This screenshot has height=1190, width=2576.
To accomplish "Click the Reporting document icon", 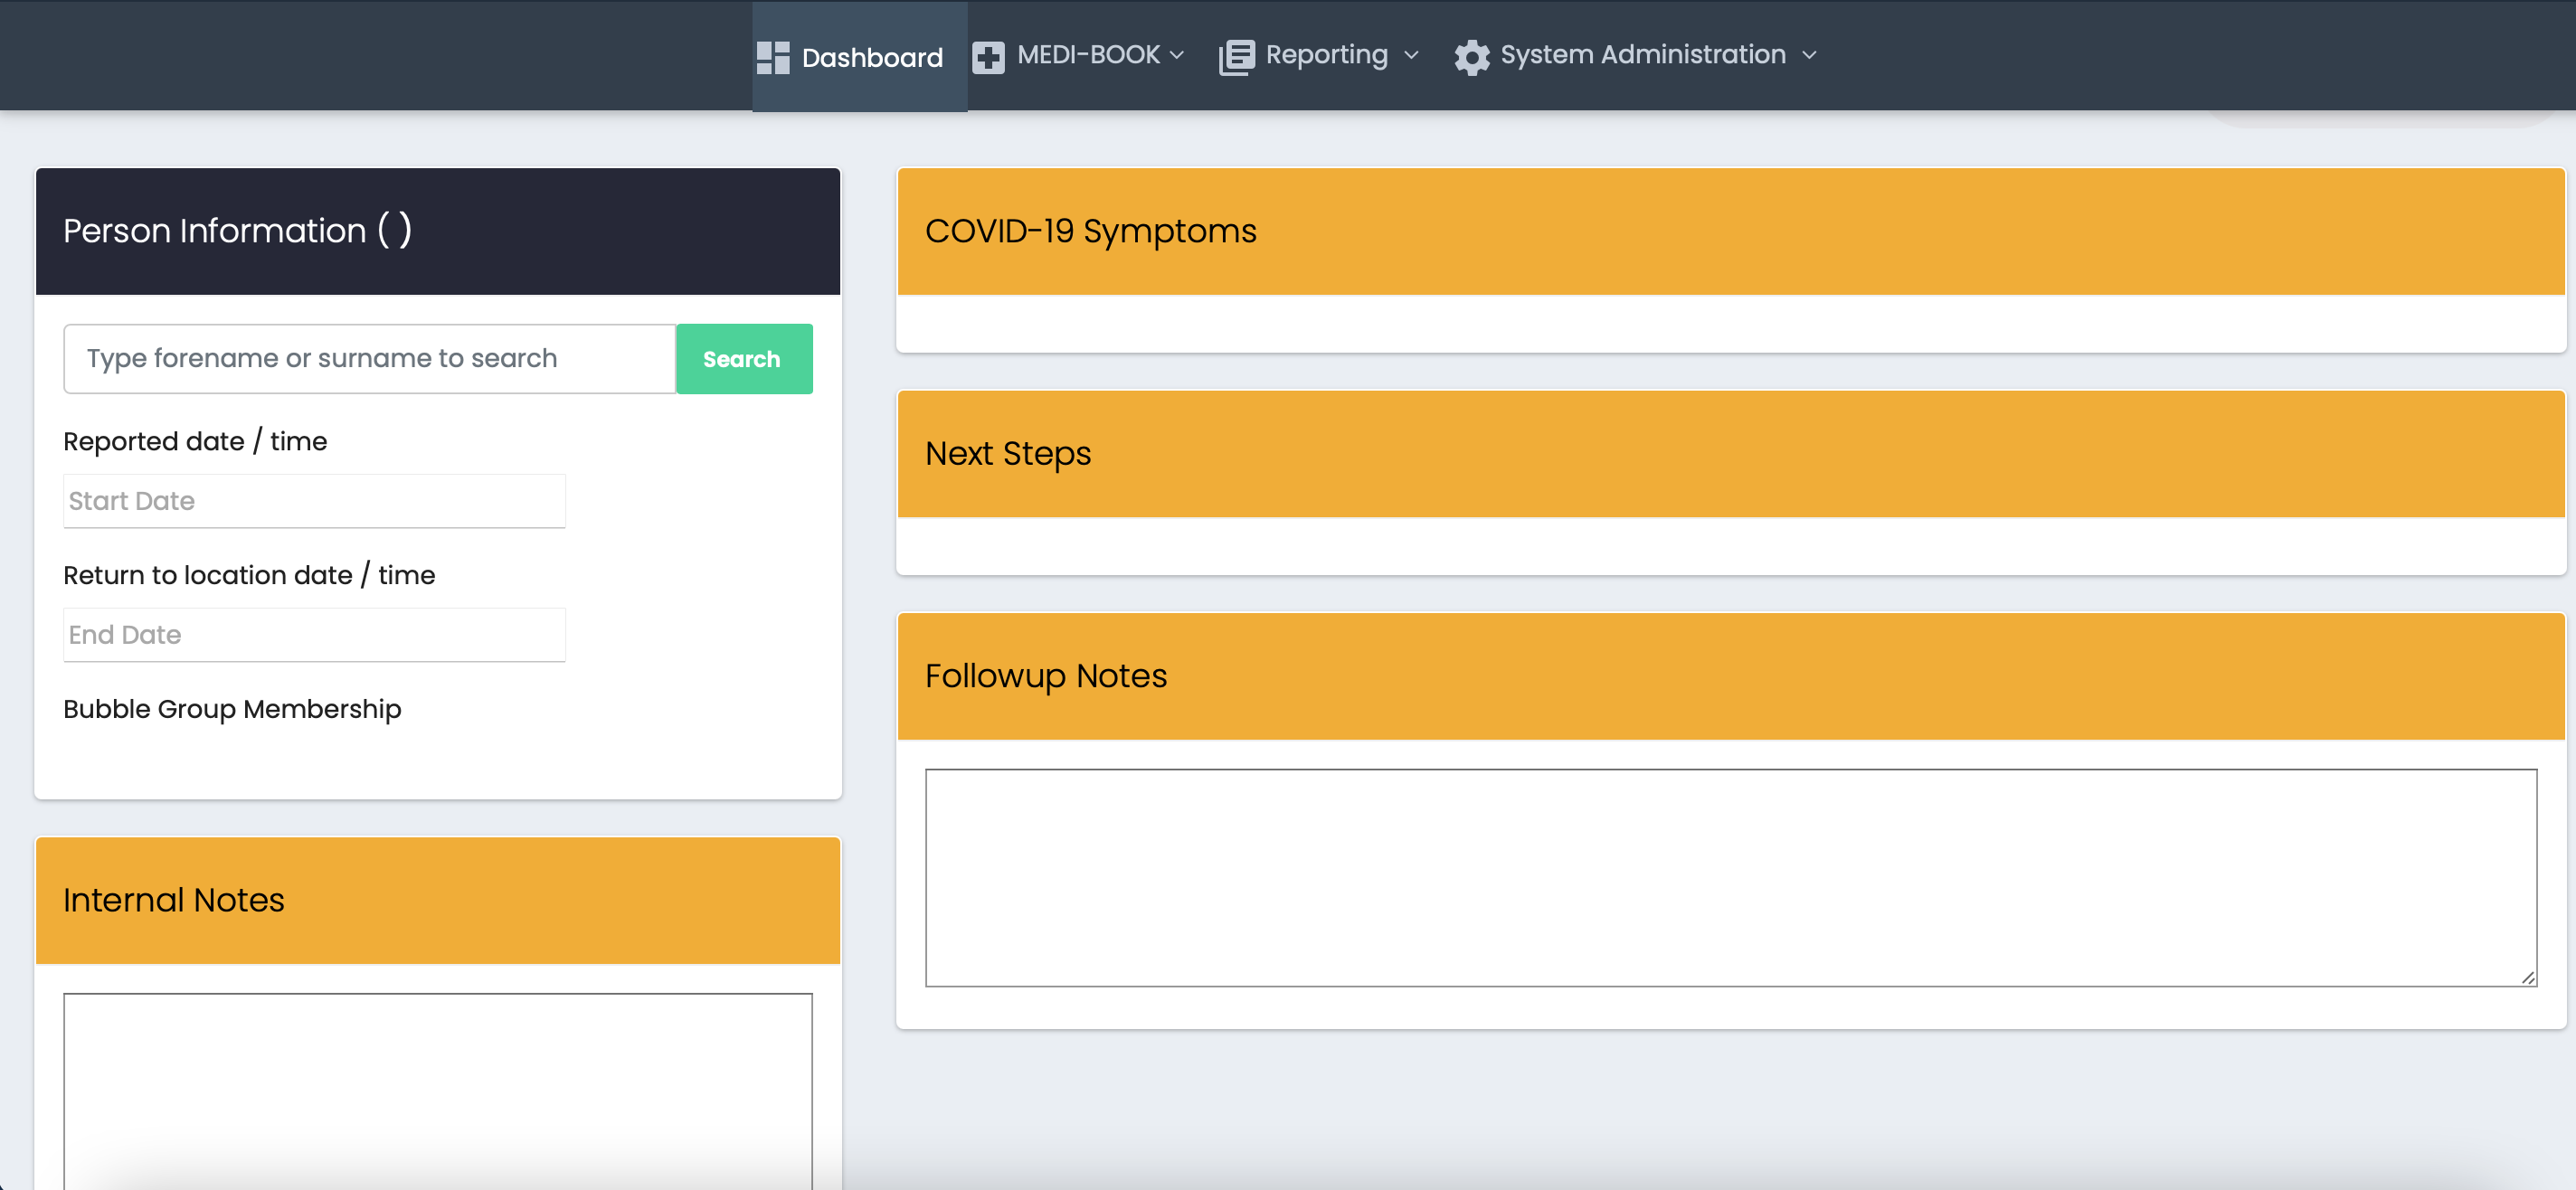I will [x=1236, y=58].
